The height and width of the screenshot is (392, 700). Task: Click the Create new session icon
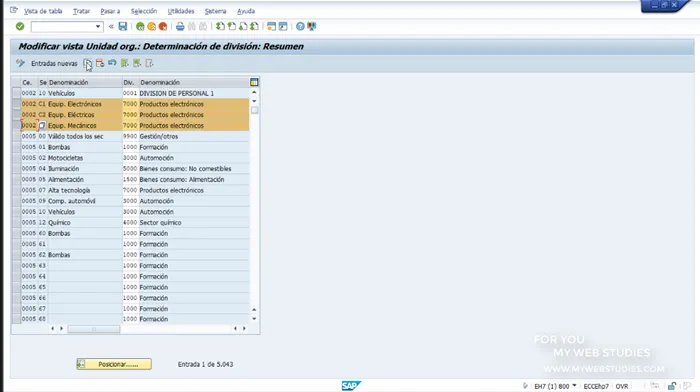point(271,26)
